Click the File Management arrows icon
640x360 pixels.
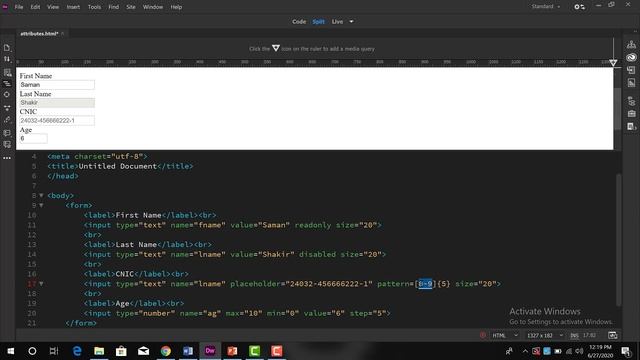tap(7, 60)
